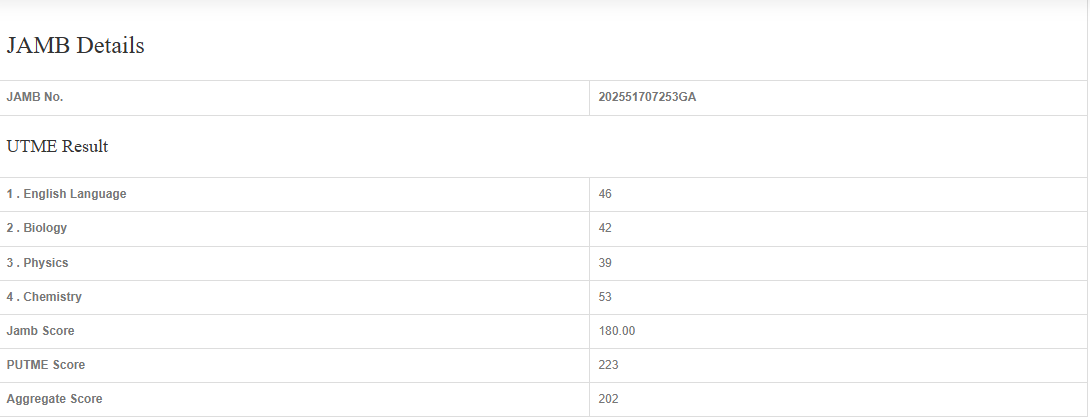Image resolution: width=1090 pixels, height=417 pixels.
Task: Click the English Language subject label
Action: [75, 194]
